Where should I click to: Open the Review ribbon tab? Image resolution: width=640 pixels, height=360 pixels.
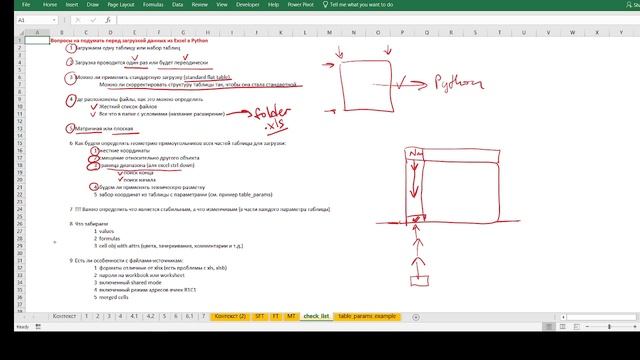point(200,4)
